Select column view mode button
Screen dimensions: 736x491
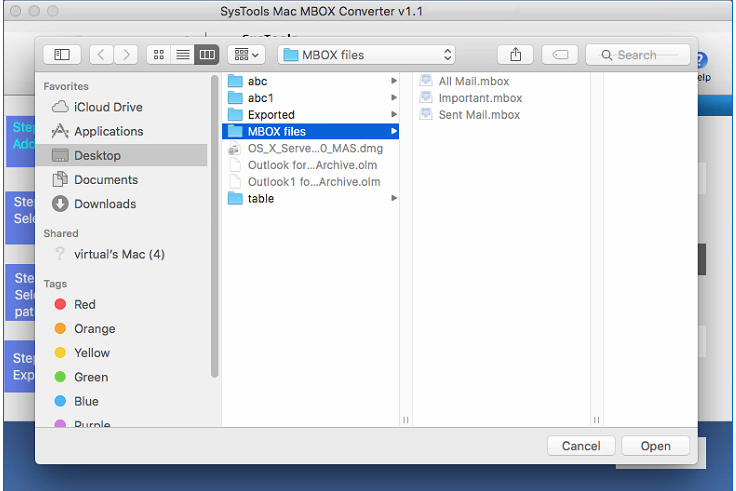[207, 55]
